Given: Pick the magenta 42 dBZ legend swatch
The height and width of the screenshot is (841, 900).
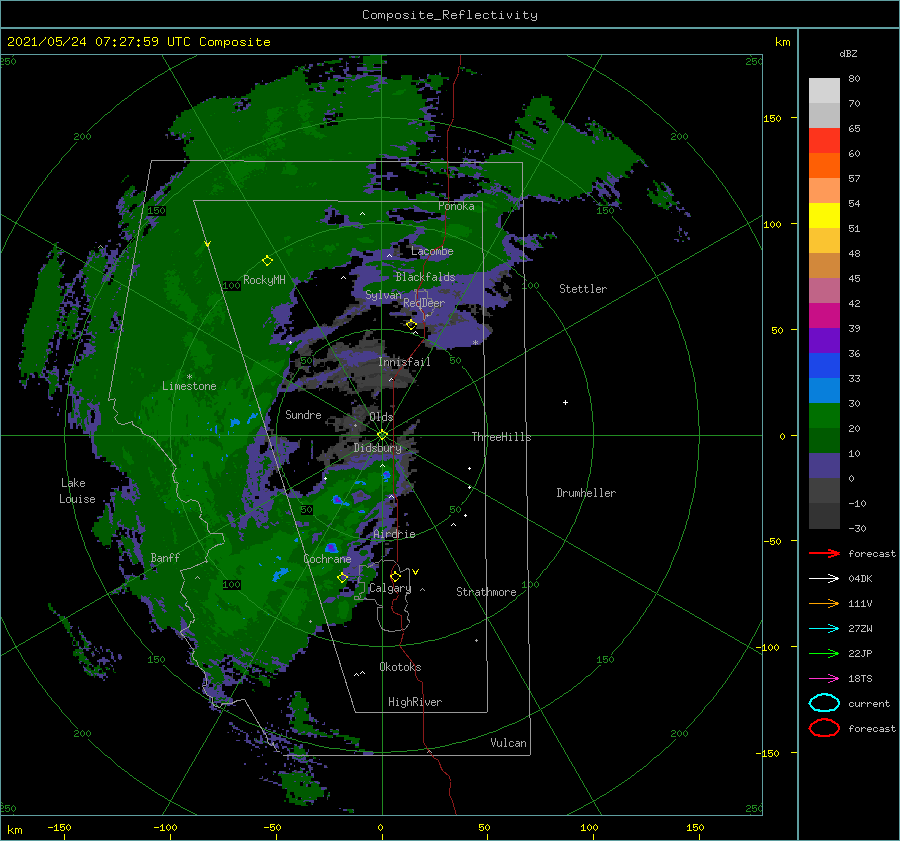Looking at the screenshot, I should point(824,316).
